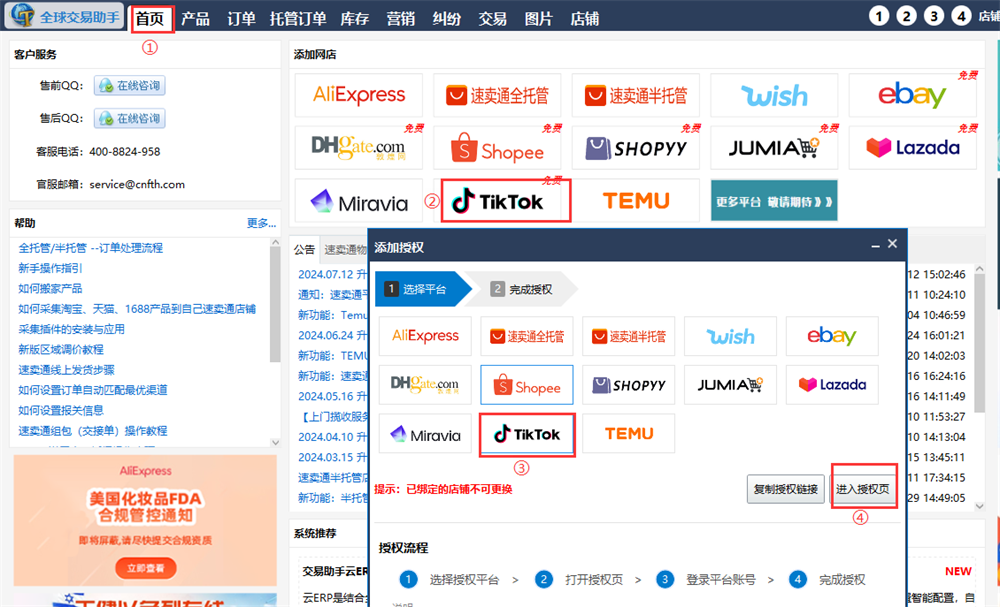Open 托管订单 menu tab
Image resolution: width=1000 pixels, height=607 pixels.
298,19
